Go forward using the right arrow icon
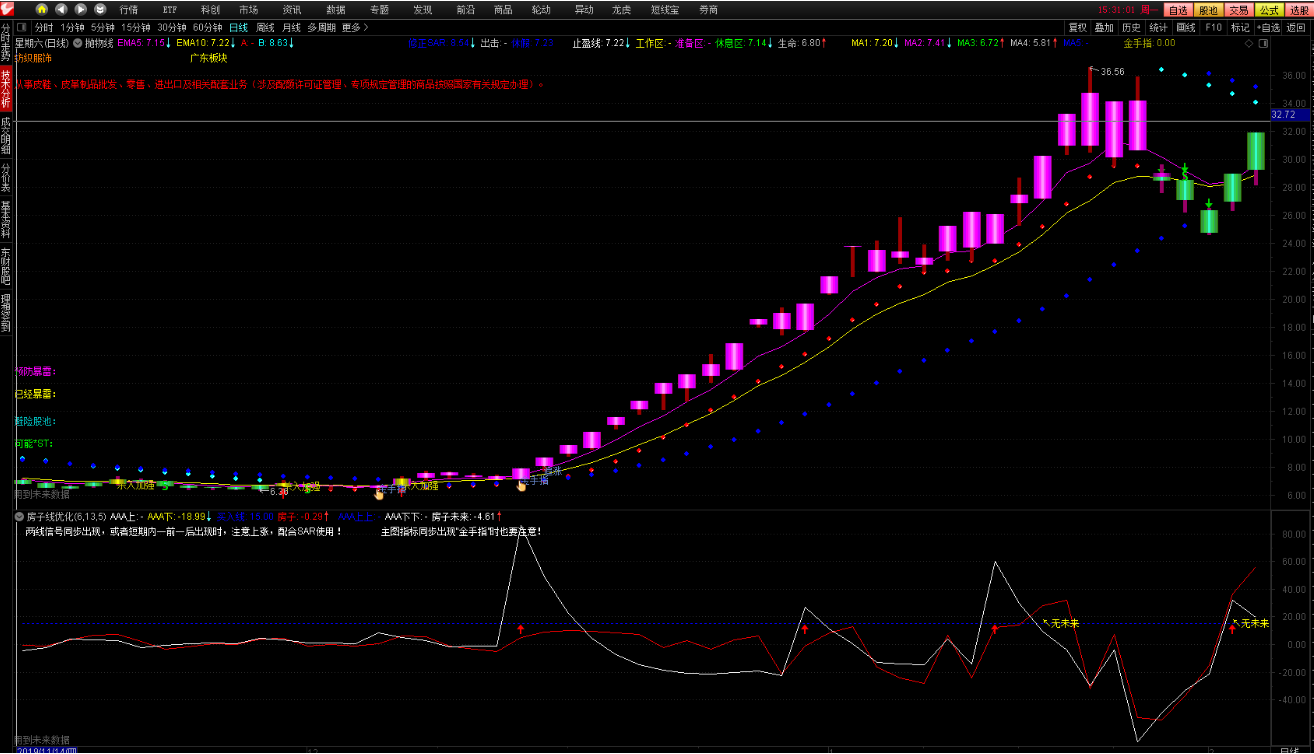 (x=80, y=9)
